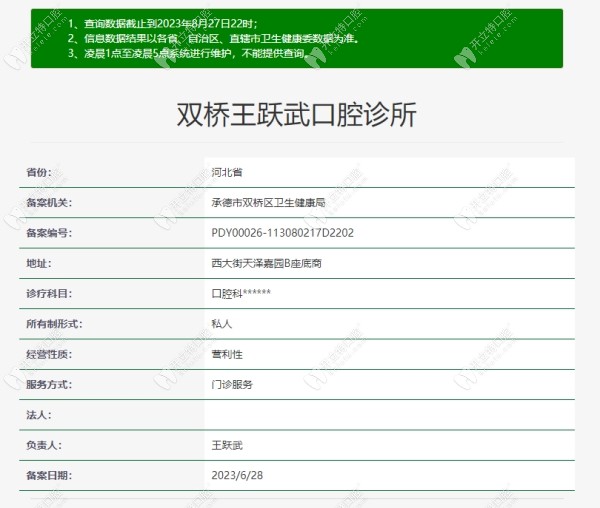Click the 备案日期 label
Viewport: 600px width, 508px height.
pyautogui.click(x=49, y=475)
